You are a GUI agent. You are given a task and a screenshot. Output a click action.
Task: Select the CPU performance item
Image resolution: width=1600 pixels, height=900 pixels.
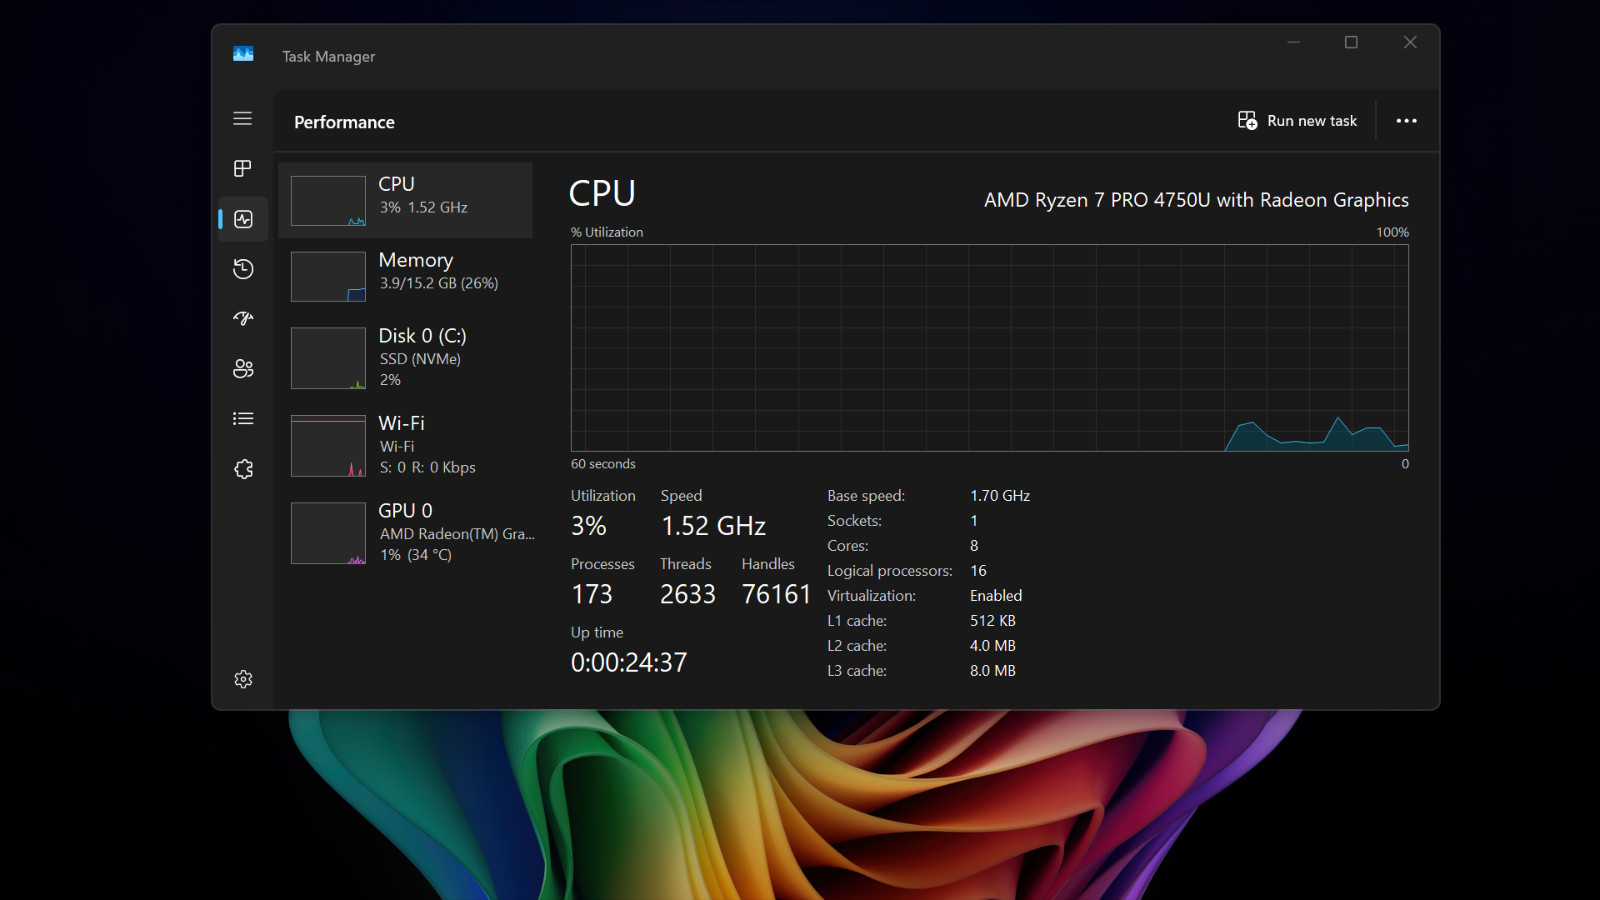point(405,200)
